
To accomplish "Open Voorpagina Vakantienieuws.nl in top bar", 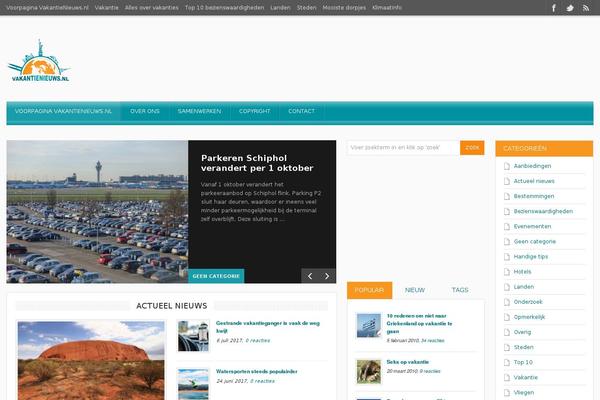I will coord(47,7).
